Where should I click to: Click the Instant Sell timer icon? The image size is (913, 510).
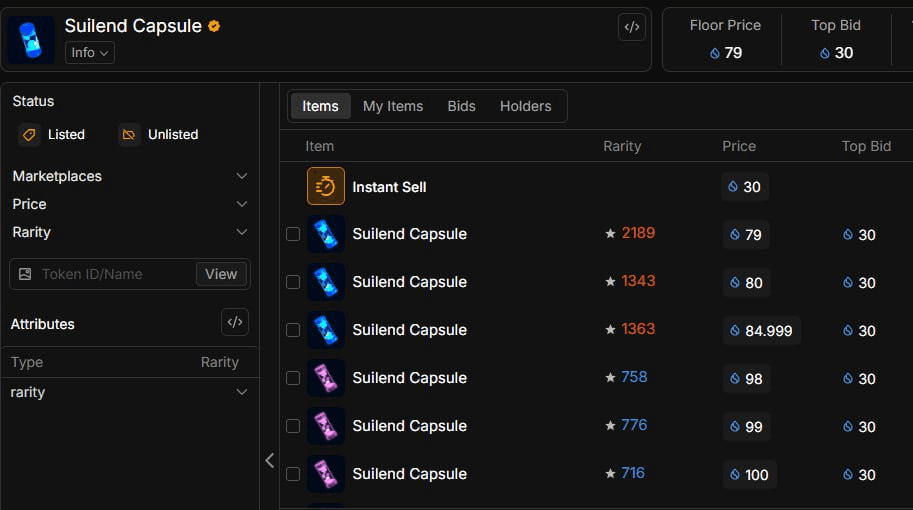tap(325, 186)
